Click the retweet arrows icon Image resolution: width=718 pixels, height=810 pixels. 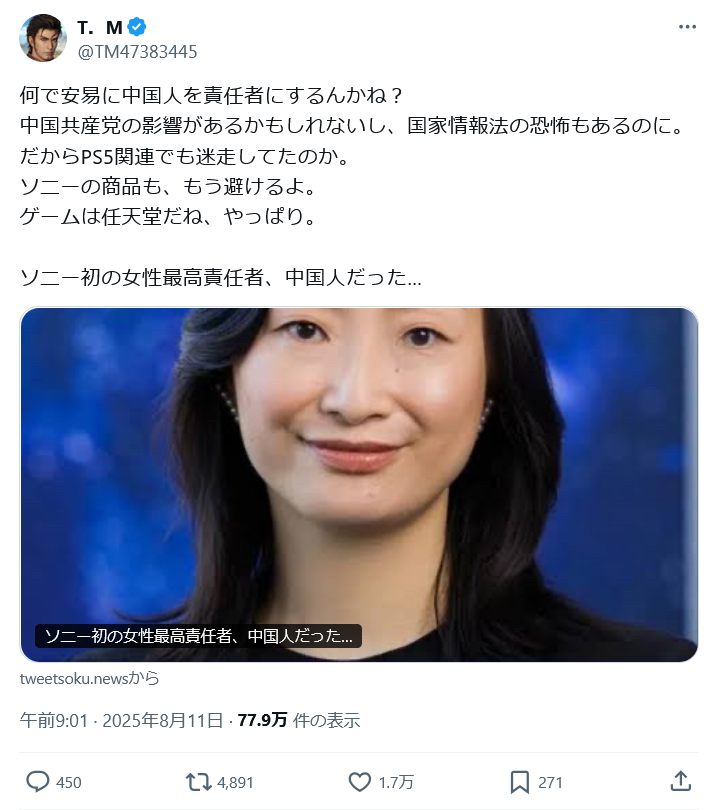[x=199, y=782]
